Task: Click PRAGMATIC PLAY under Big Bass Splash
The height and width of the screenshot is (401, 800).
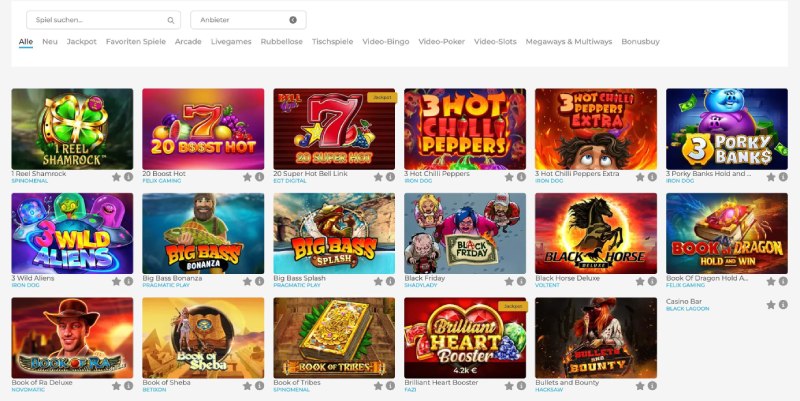Action: (x=297, y=286)
